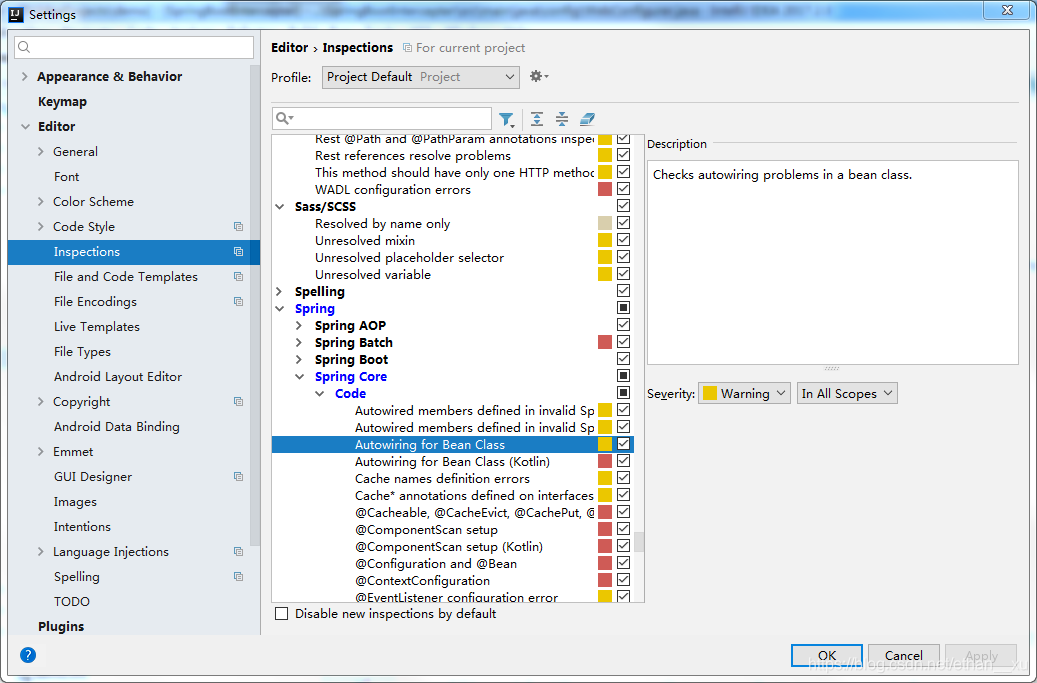Click the Collapse All tree icon
Image resolution: width=1037 pixels, height=683 pixels.
561,119
